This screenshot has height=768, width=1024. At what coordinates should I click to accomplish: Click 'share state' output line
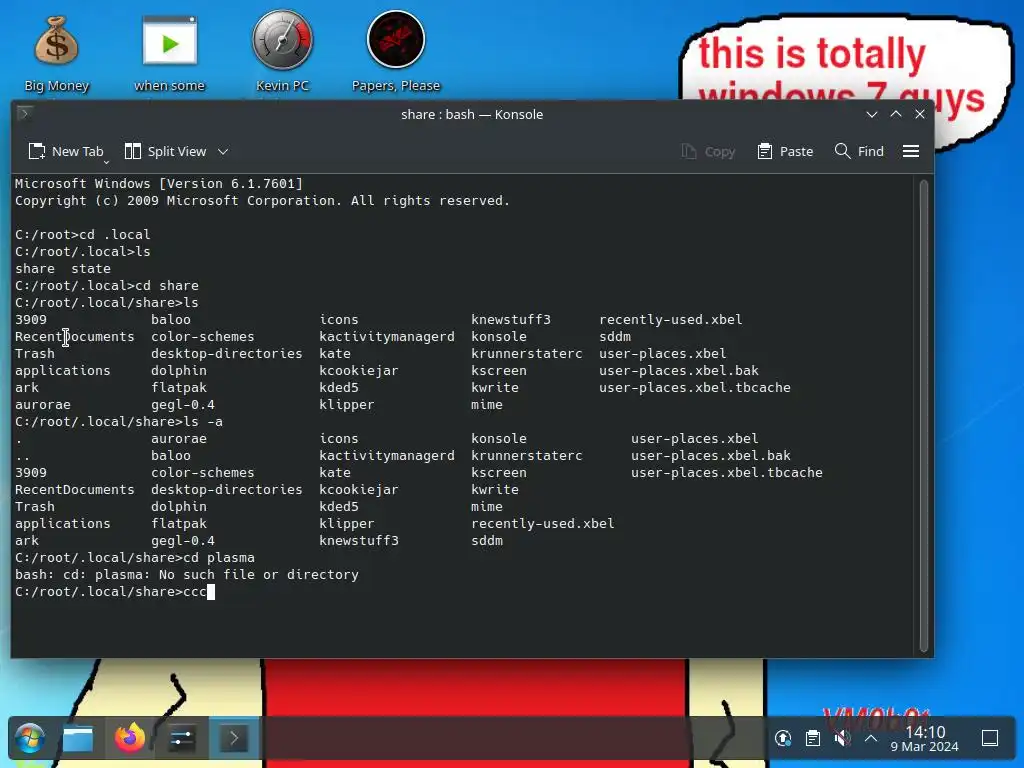(63, 269)
